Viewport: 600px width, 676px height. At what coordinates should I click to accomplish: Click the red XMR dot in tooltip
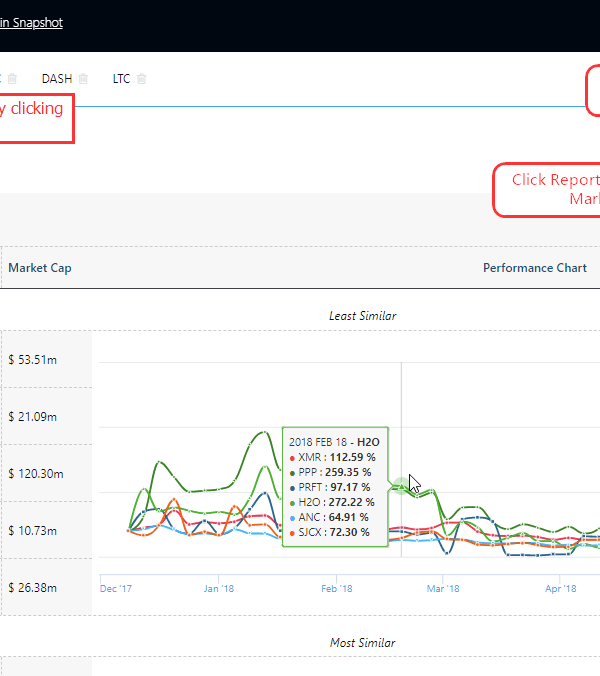(x=292, y=457)
